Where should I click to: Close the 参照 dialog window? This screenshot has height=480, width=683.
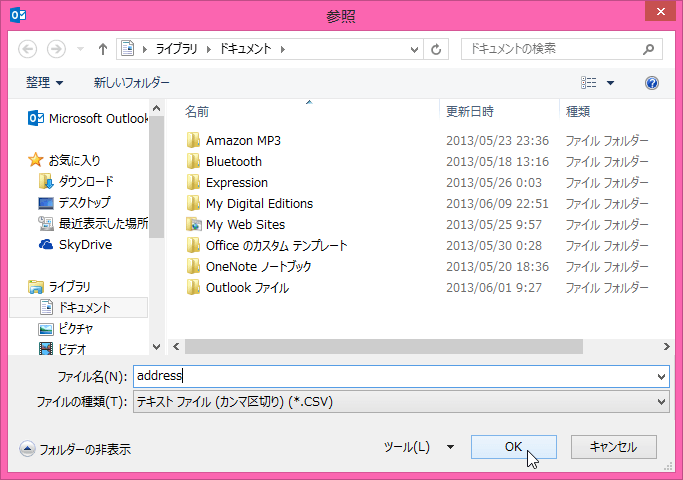click(660, 11)
